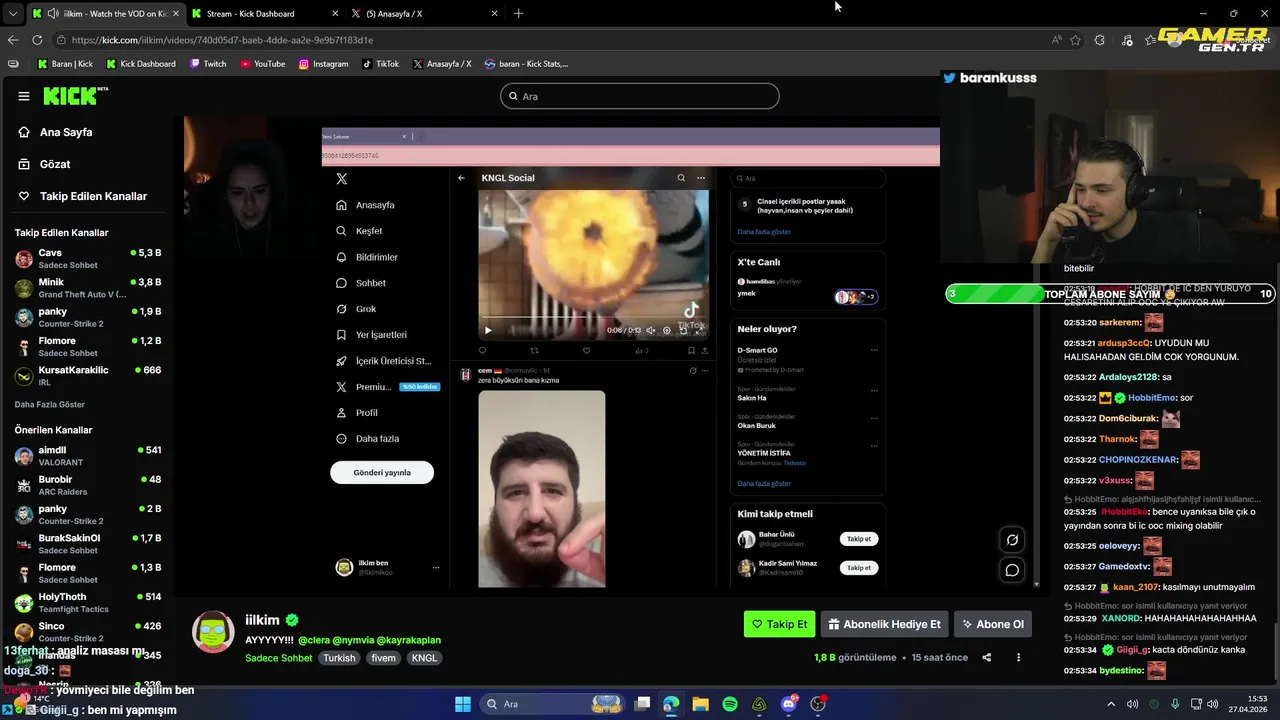Open the Sinco channel in sidebar
1280x720 pixels.
(87, 632)
